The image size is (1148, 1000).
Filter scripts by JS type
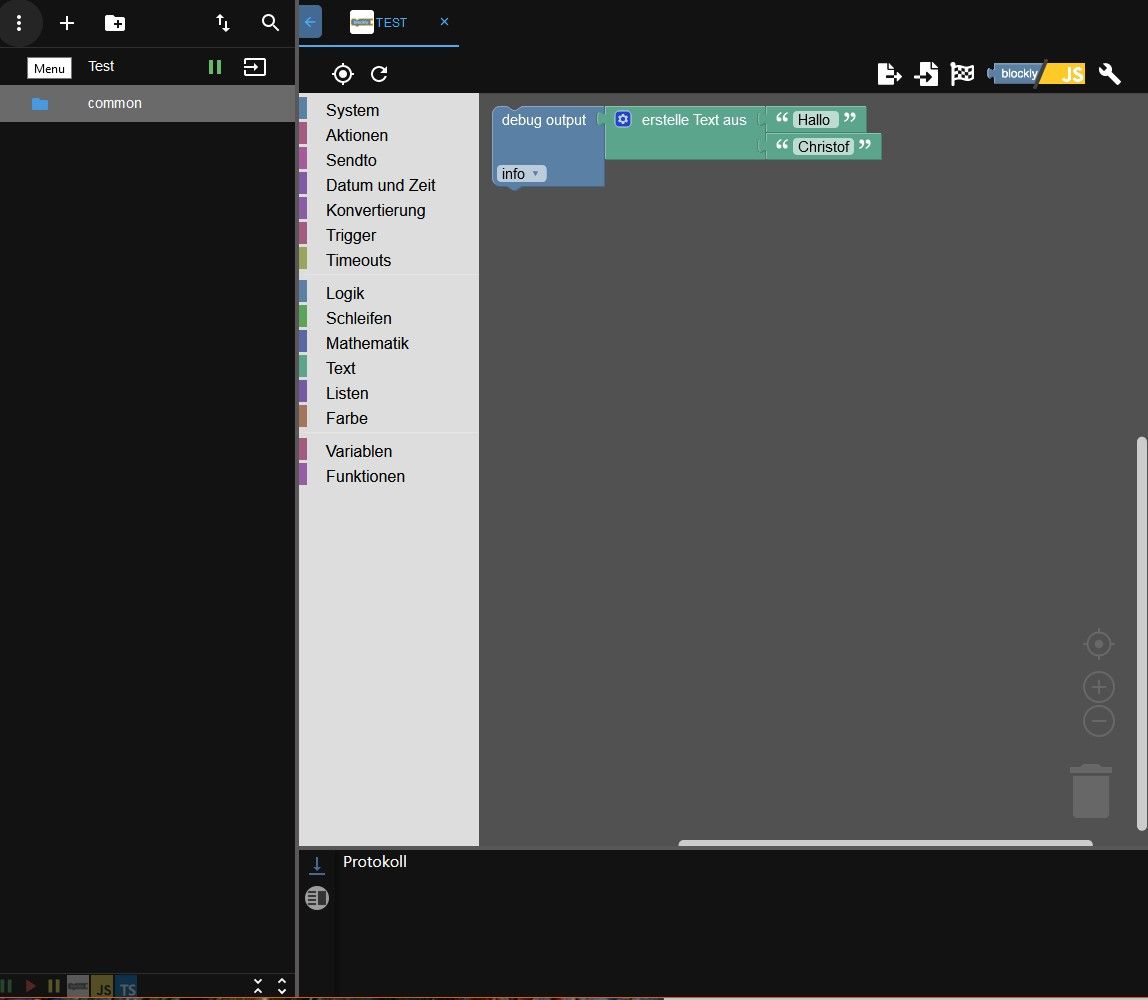point(102,987)
